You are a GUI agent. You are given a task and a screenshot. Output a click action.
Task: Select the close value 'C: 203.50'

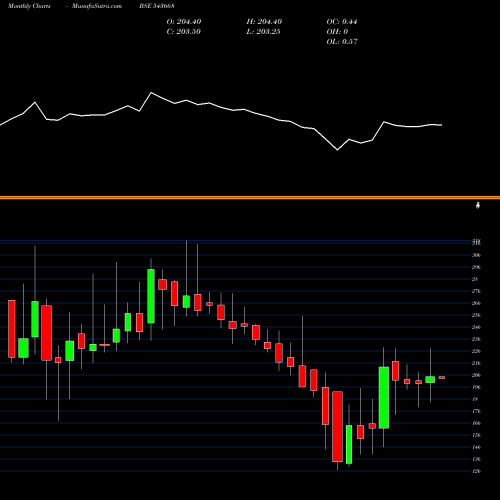click(x=184, y=32)
